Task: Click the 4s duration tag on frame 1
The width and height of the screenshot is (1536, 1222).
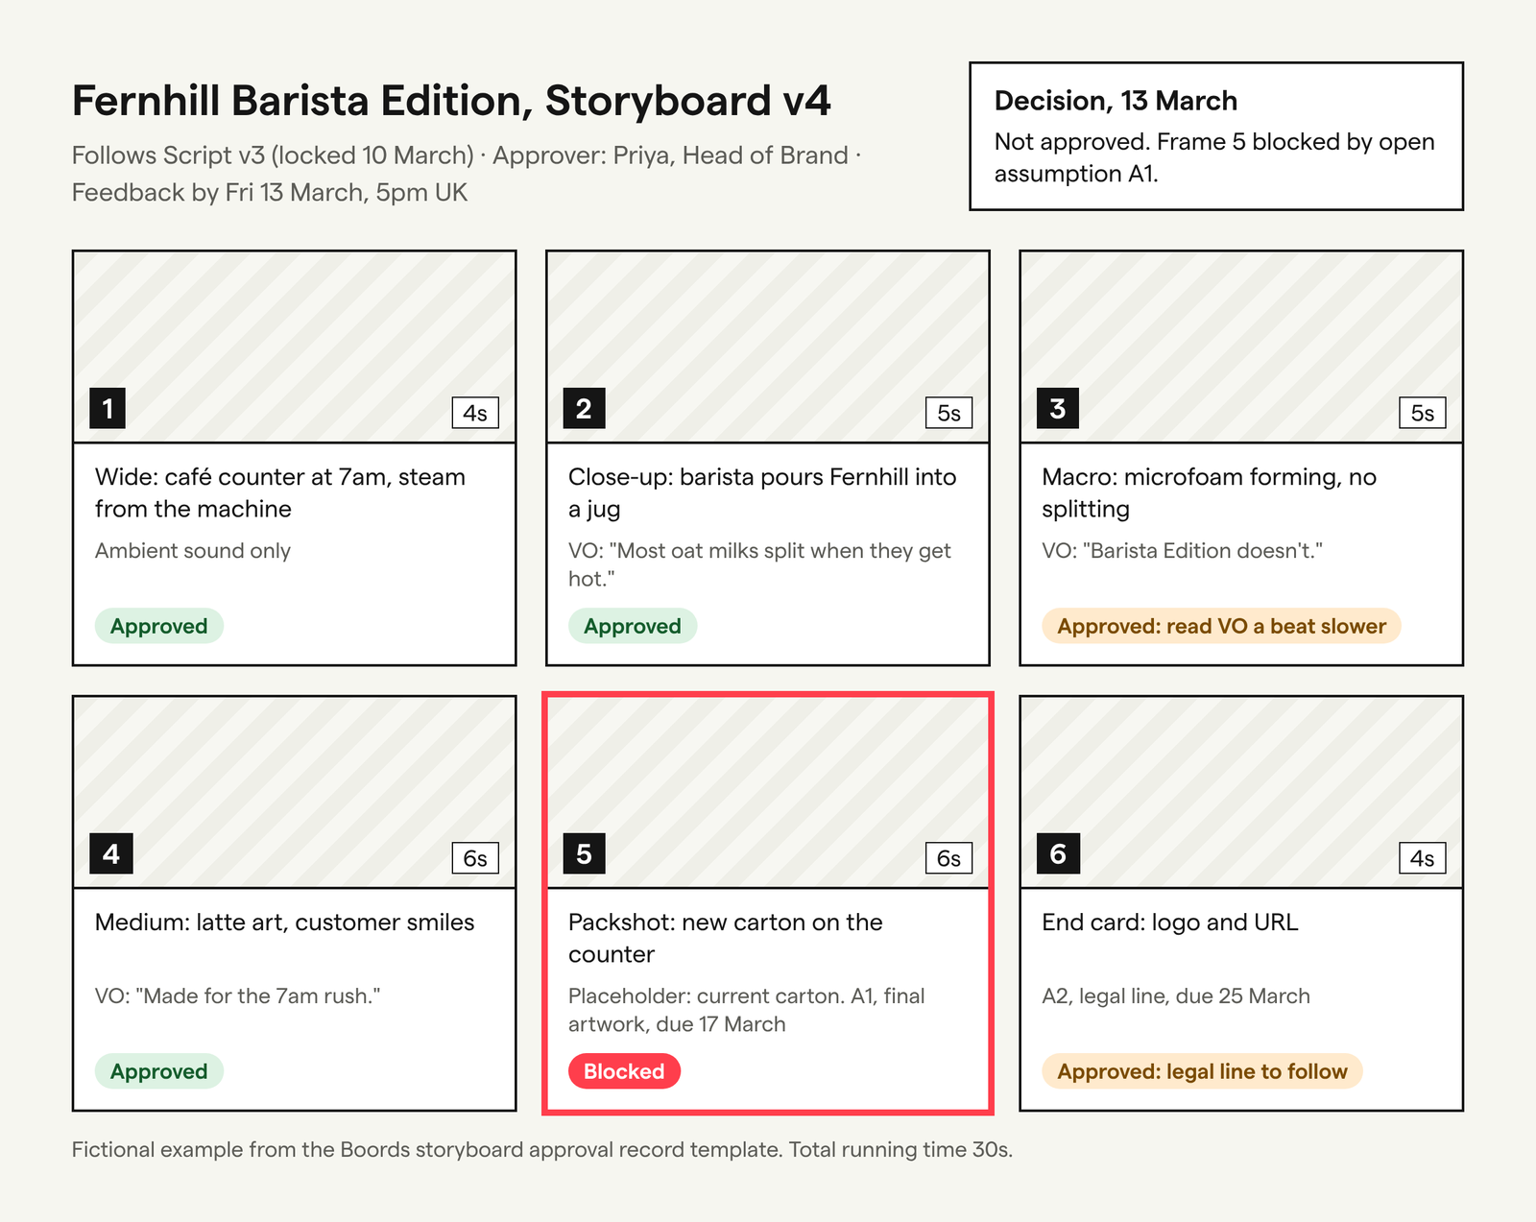Action: (475, 413)
